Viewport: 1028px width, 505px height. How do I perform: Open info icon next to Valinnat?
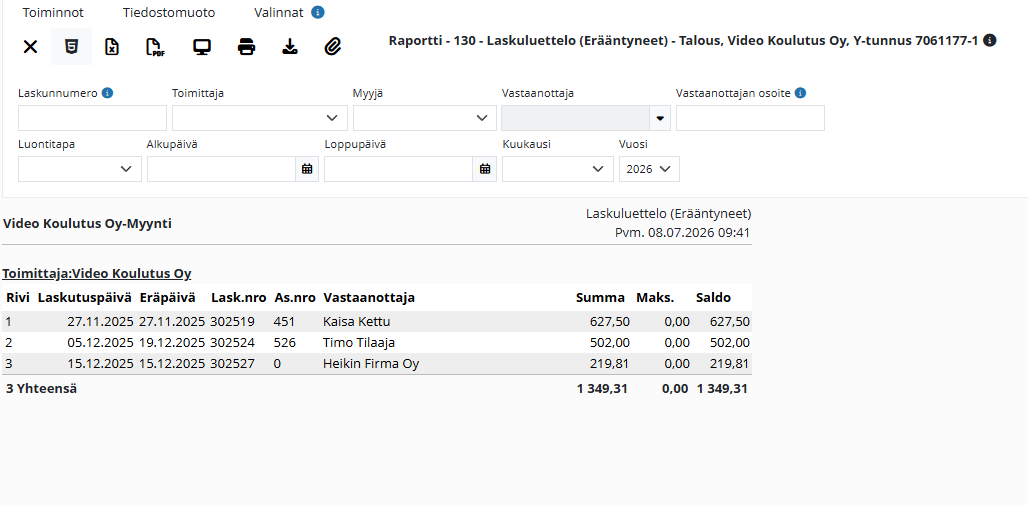[x=318, y=12]
